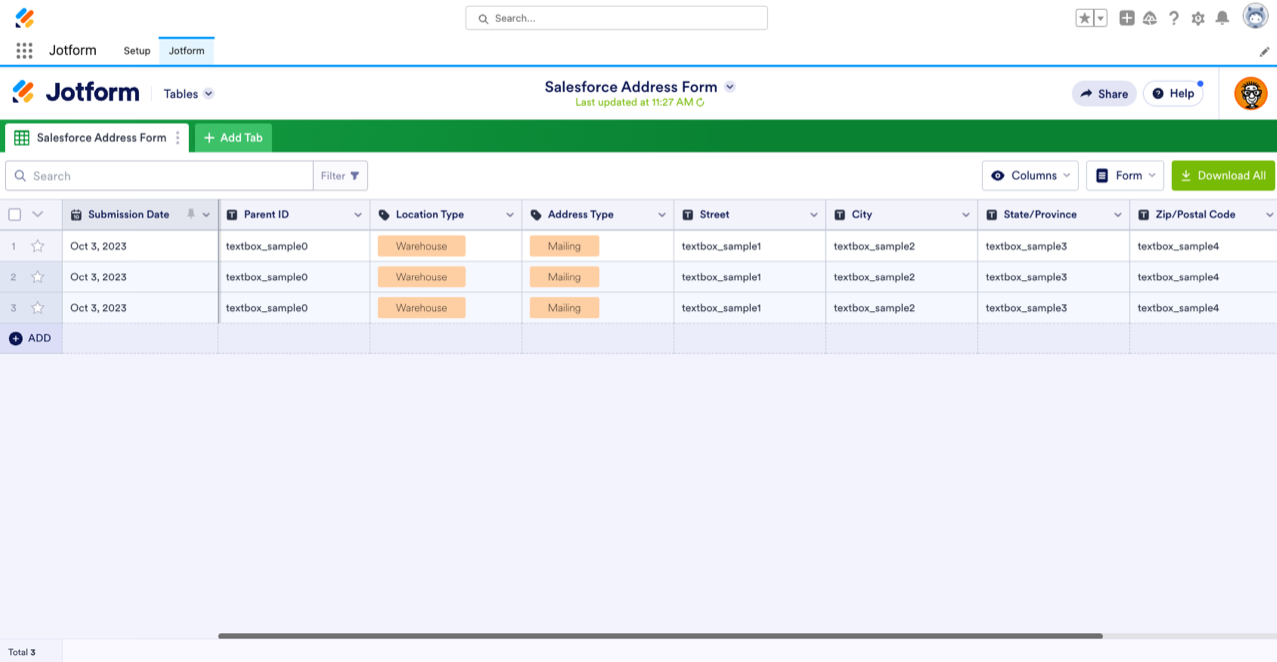Screen dimensions: 1277x662
Task: Open the Salesforce setup gear icon
Action: (x=1198, y=18)
